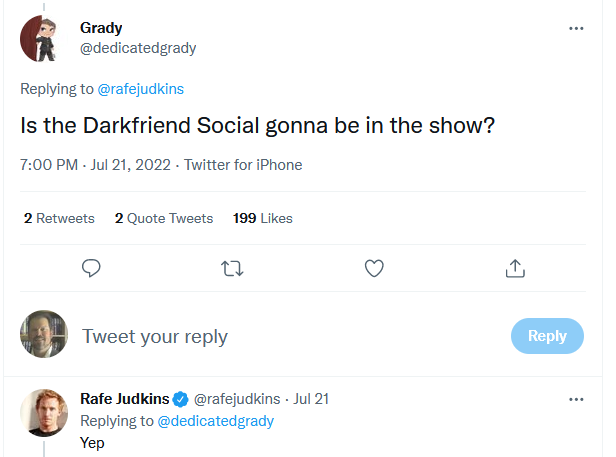The height and width of the screenshot is (457, 616).
Task: Expand more options on Grady's tweet
Action: tap(576, 28)
